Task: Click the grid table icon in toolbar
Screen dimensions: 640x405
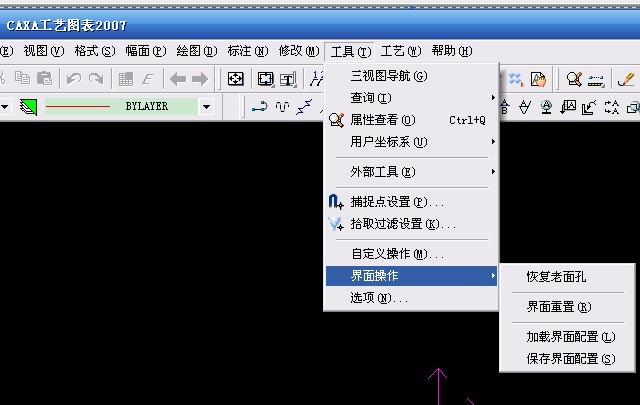Action: [x=126, y=79]
